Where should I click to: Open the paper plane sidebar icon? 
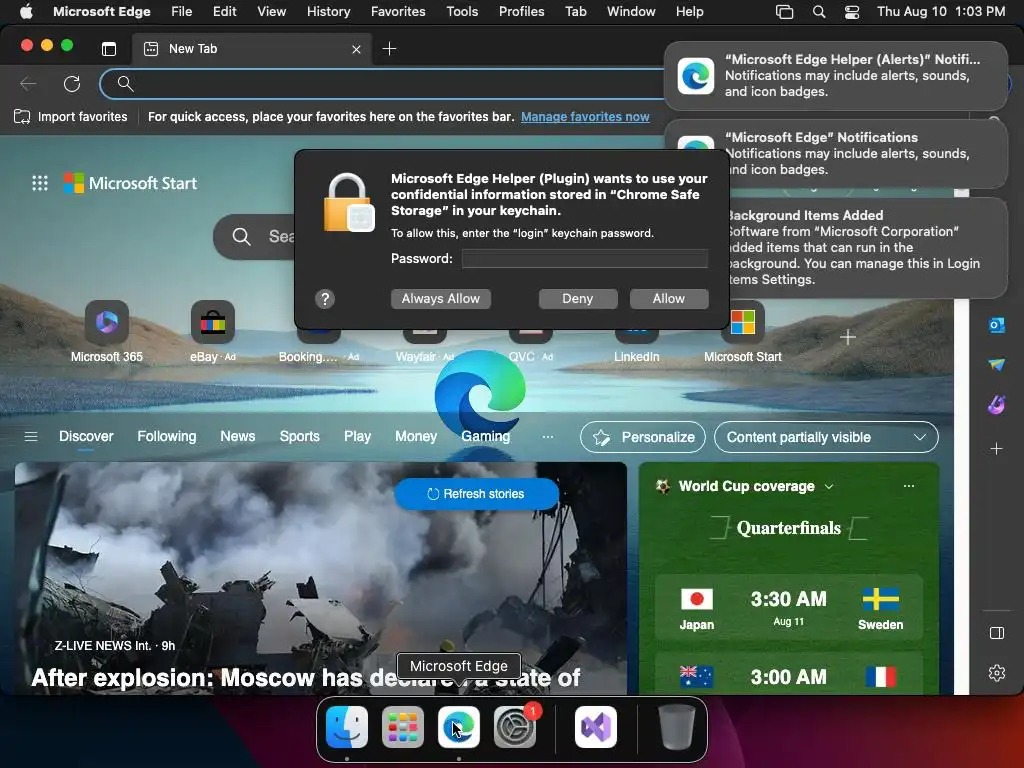coord(997,364)
